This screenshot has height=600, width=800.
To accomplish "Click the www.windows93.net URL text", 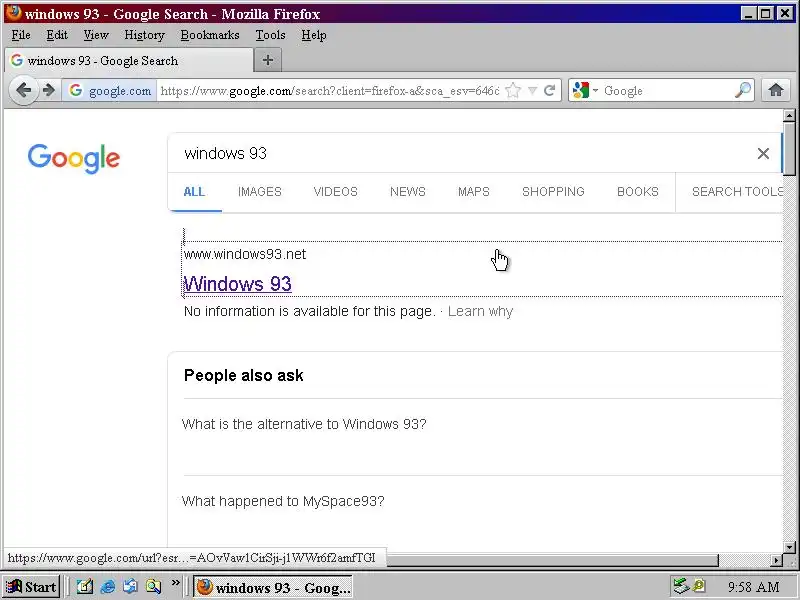I will click(244, 254).
